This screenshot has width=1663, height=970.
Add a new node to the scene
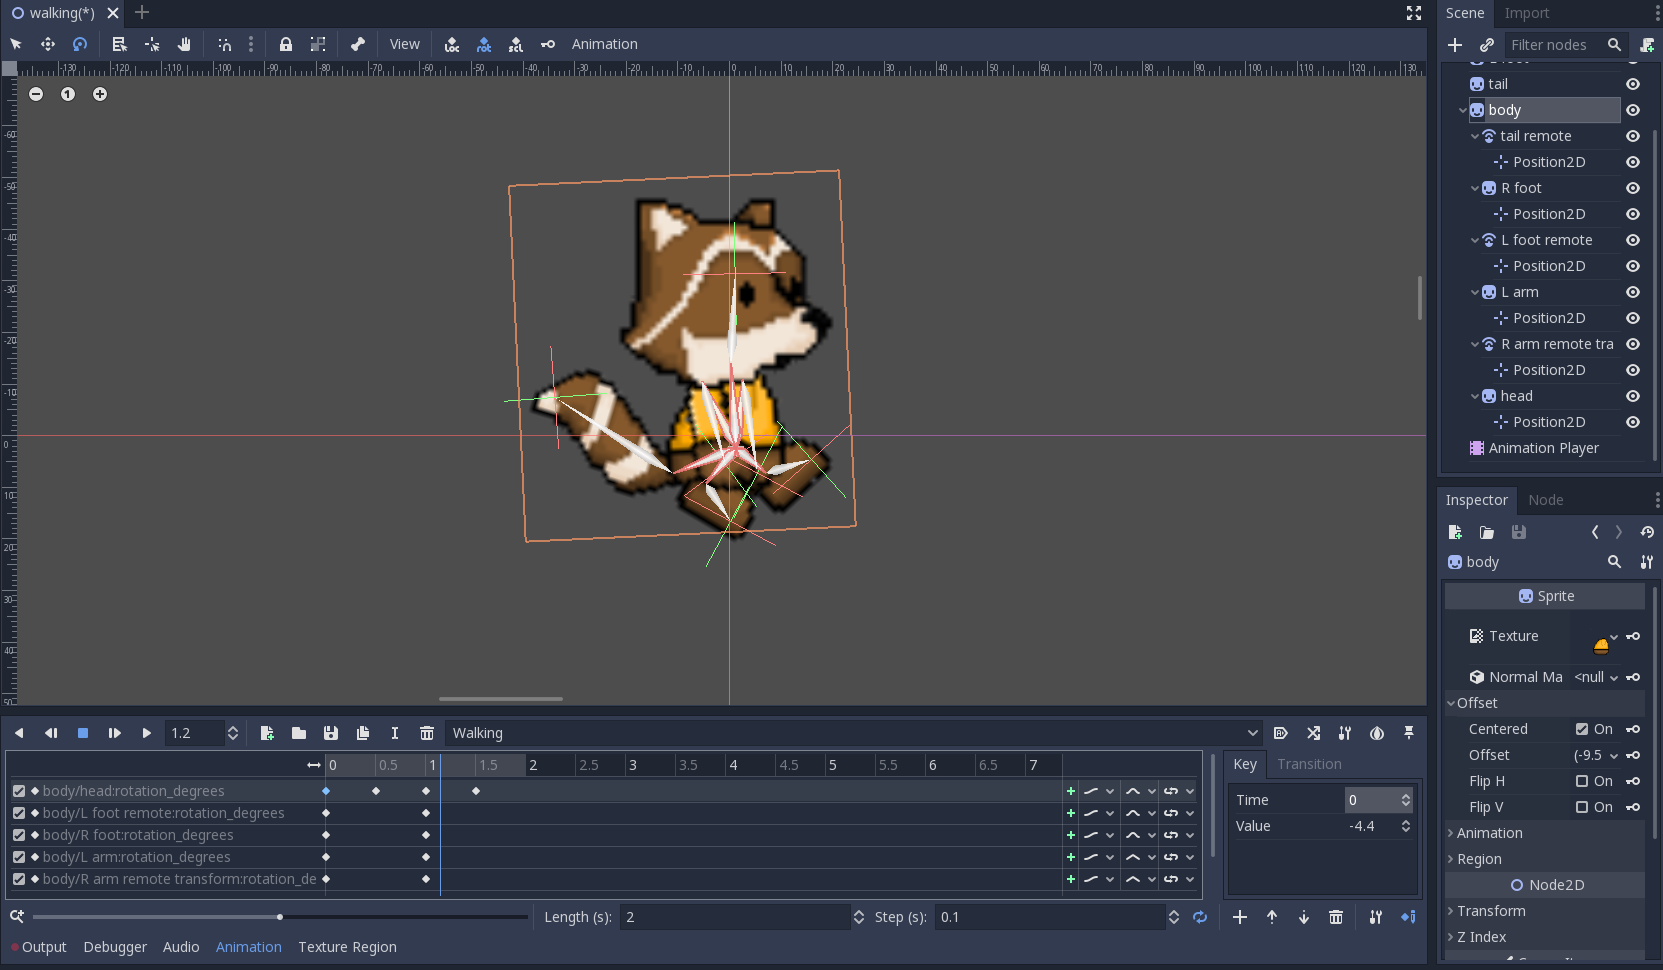[x=1455, y=45]
